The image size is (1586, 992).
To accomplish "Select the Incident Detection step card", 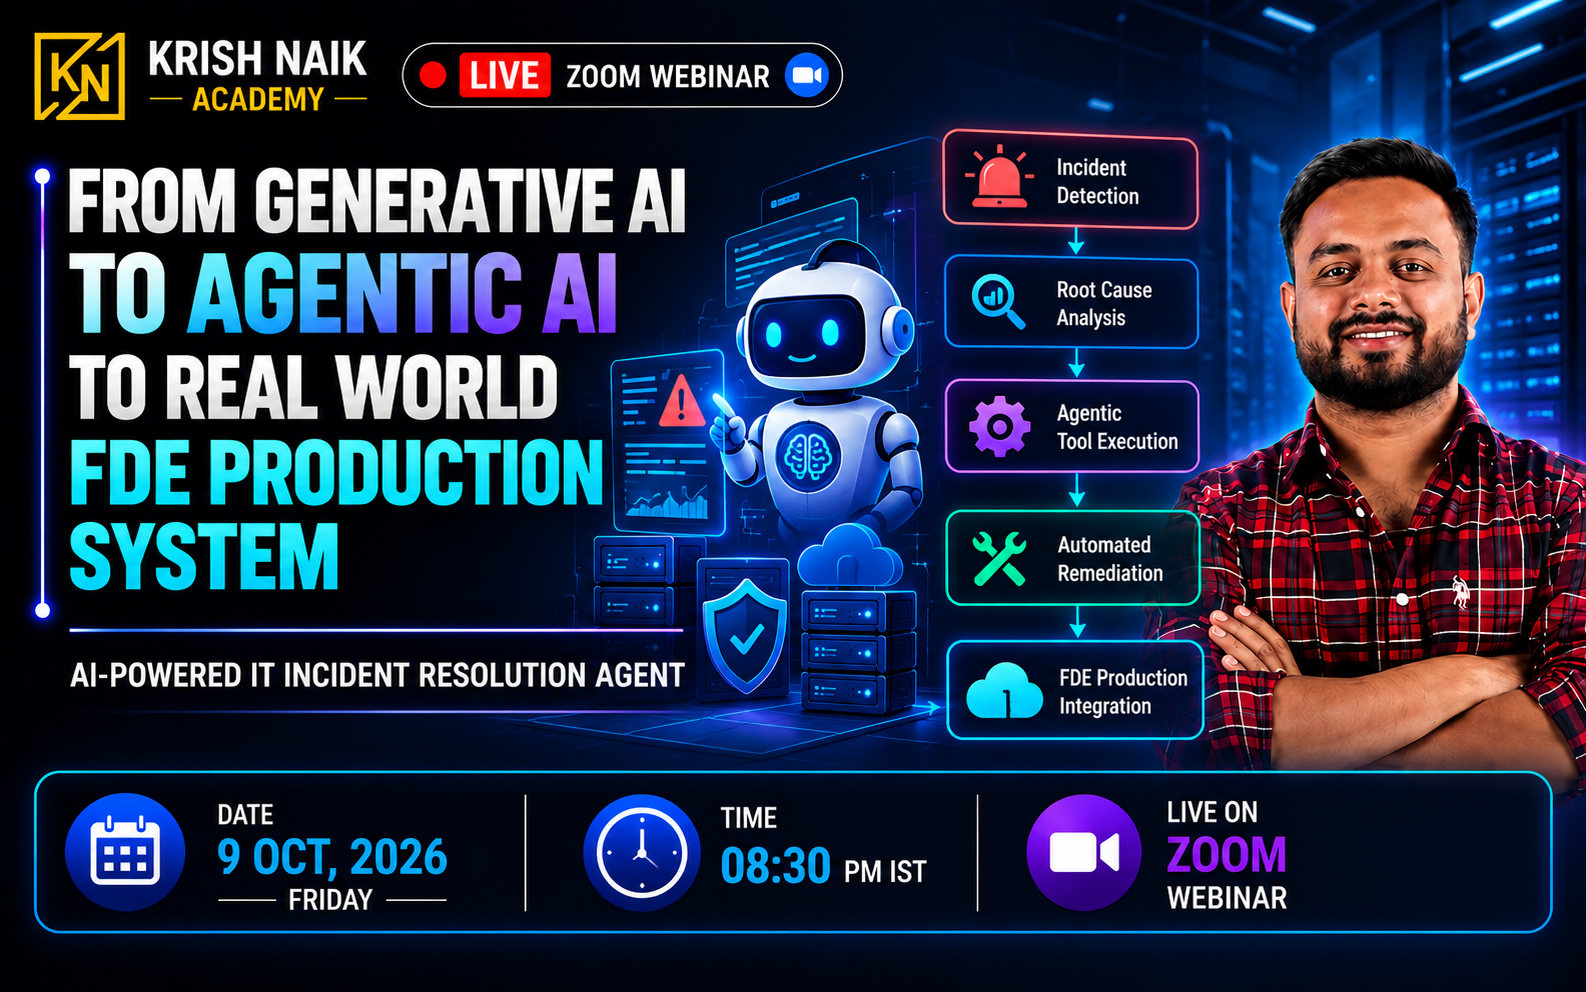I will [x=1070, y=180].
